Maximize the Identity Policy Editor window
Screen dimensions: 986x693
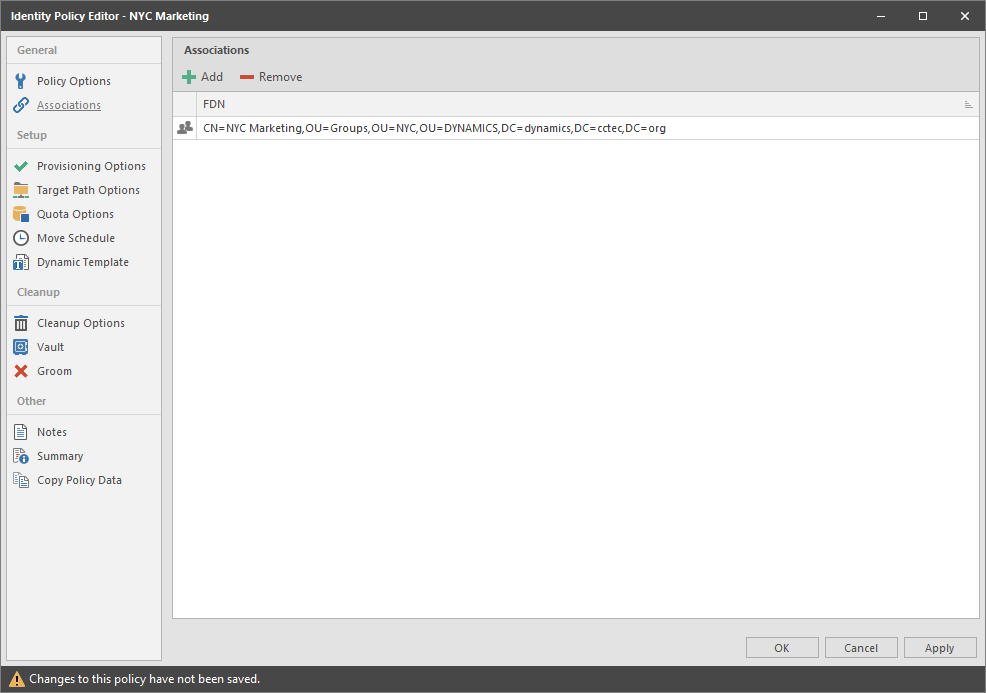pos(923,16)
